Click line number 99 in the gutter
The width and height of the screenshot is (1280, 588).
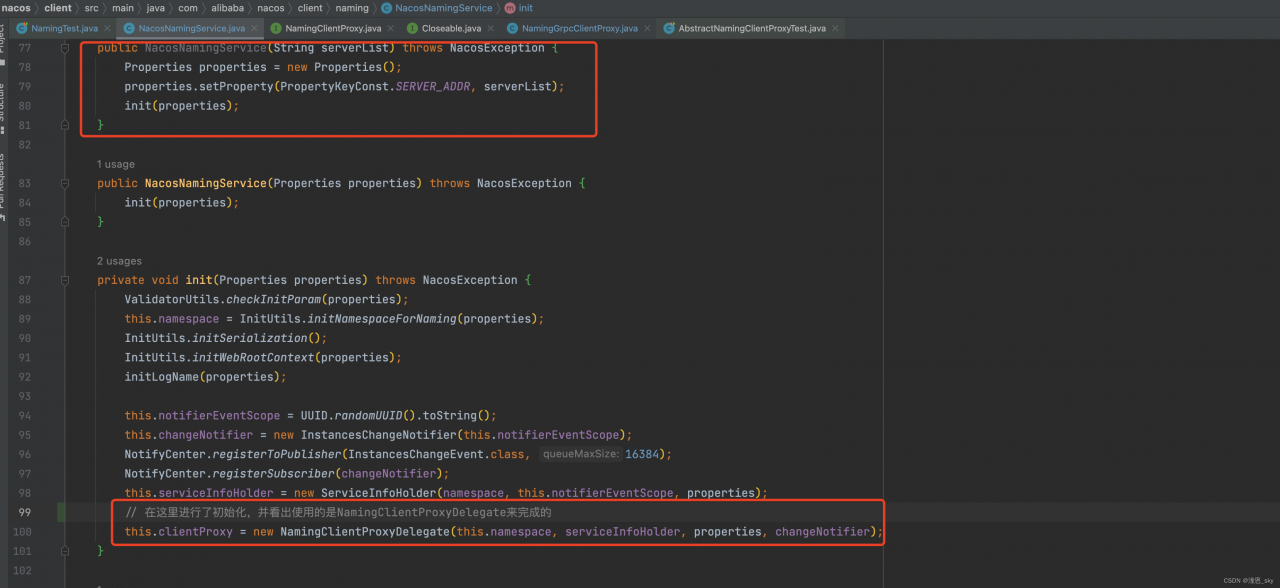click(24, 512)
